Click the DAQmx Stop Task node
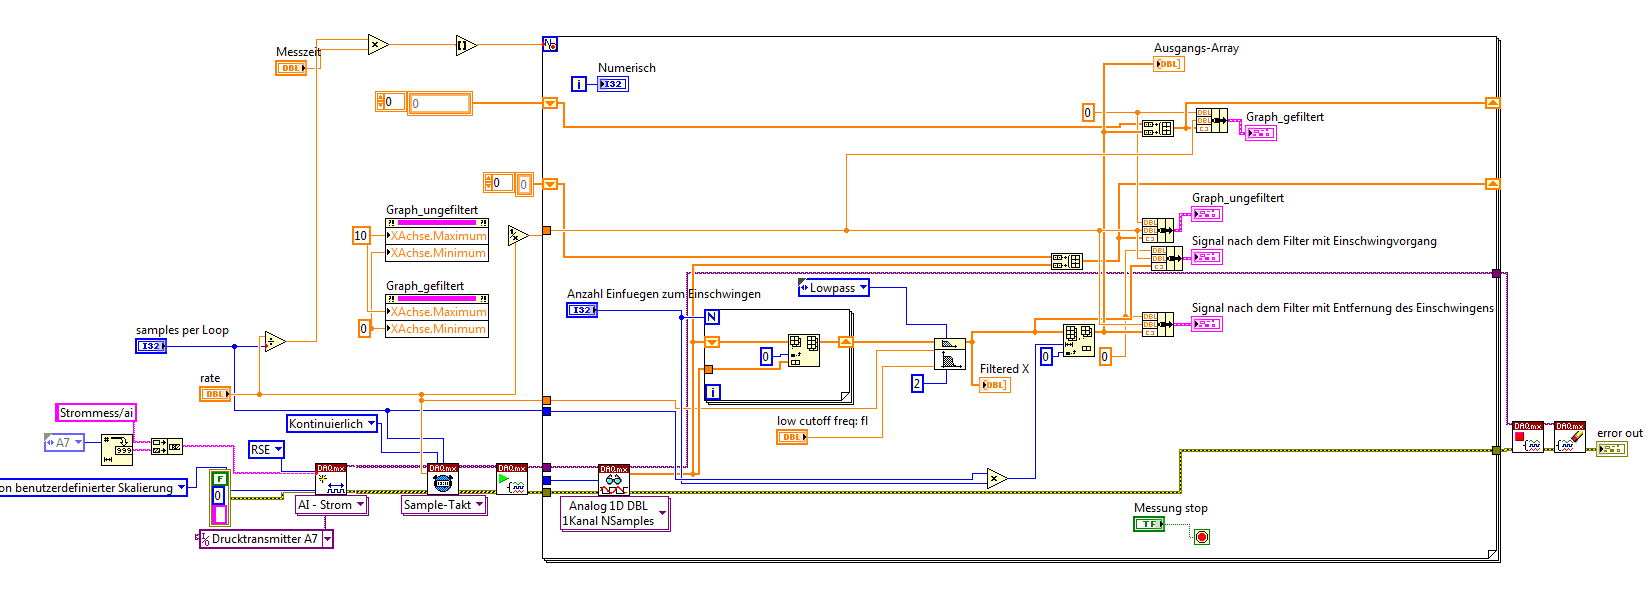The width and height of the screenshot is (1650, 606). pyautogui.click(x=1527, y=437)
